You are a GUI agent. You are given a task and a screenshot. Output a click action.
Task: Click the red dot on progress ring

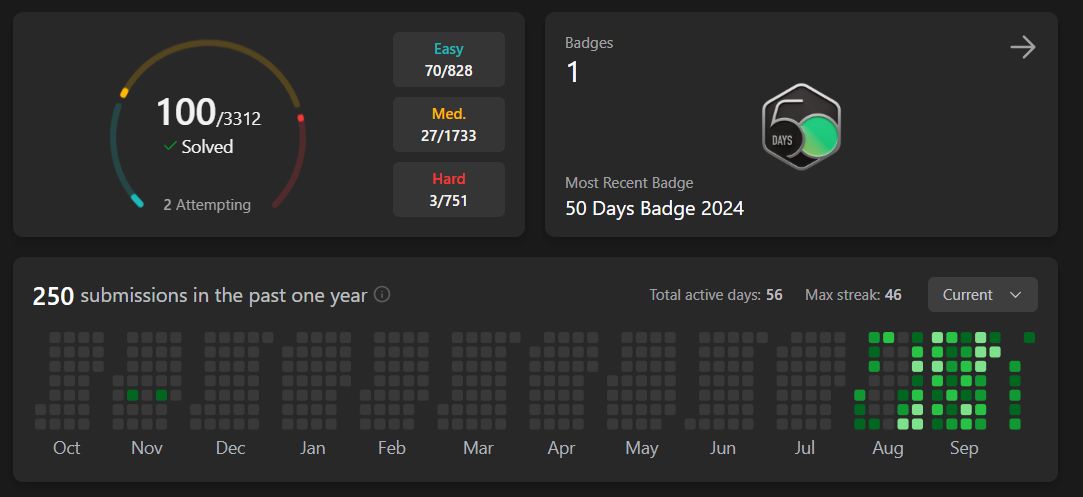point(300,118)
